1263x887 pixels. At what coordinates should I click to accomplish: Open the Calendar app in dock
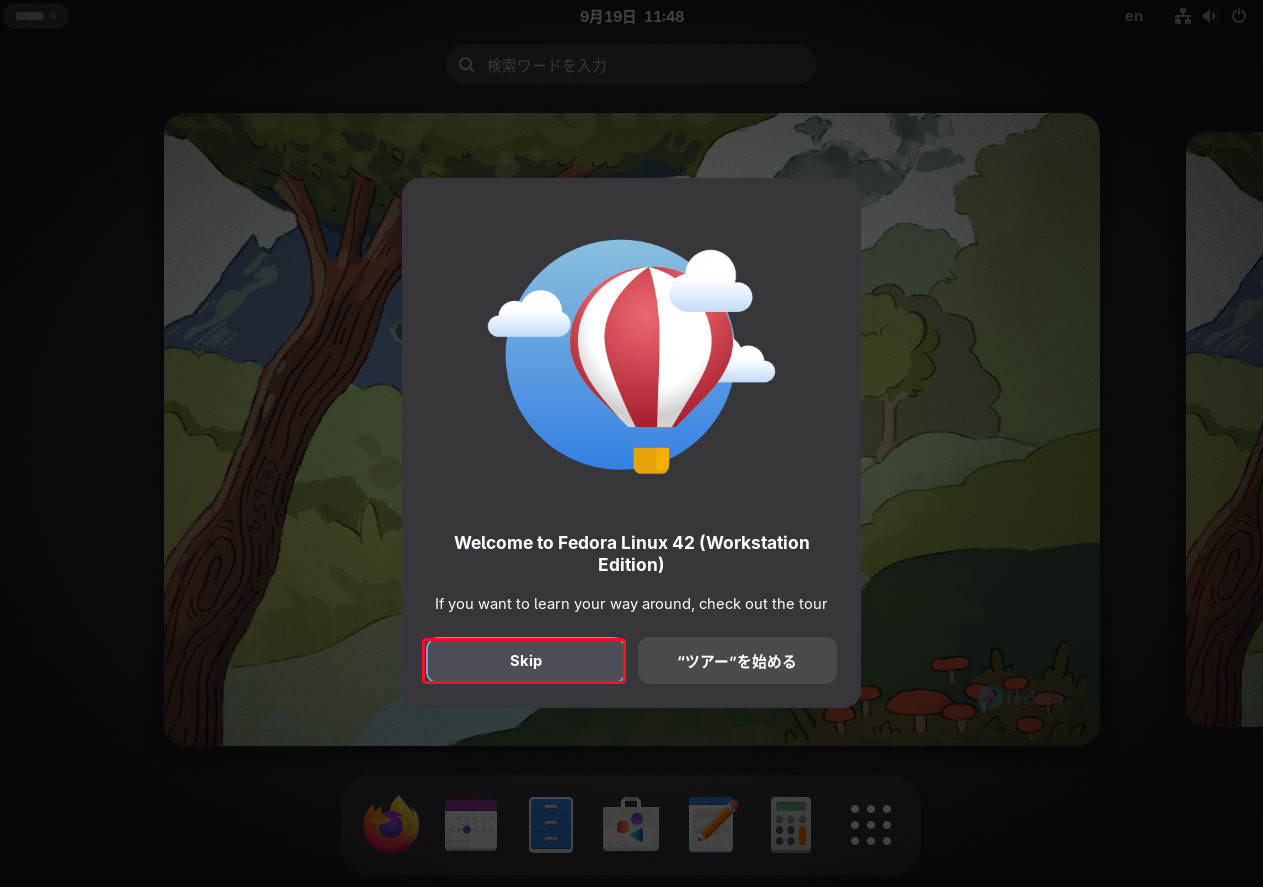point(471,825)
